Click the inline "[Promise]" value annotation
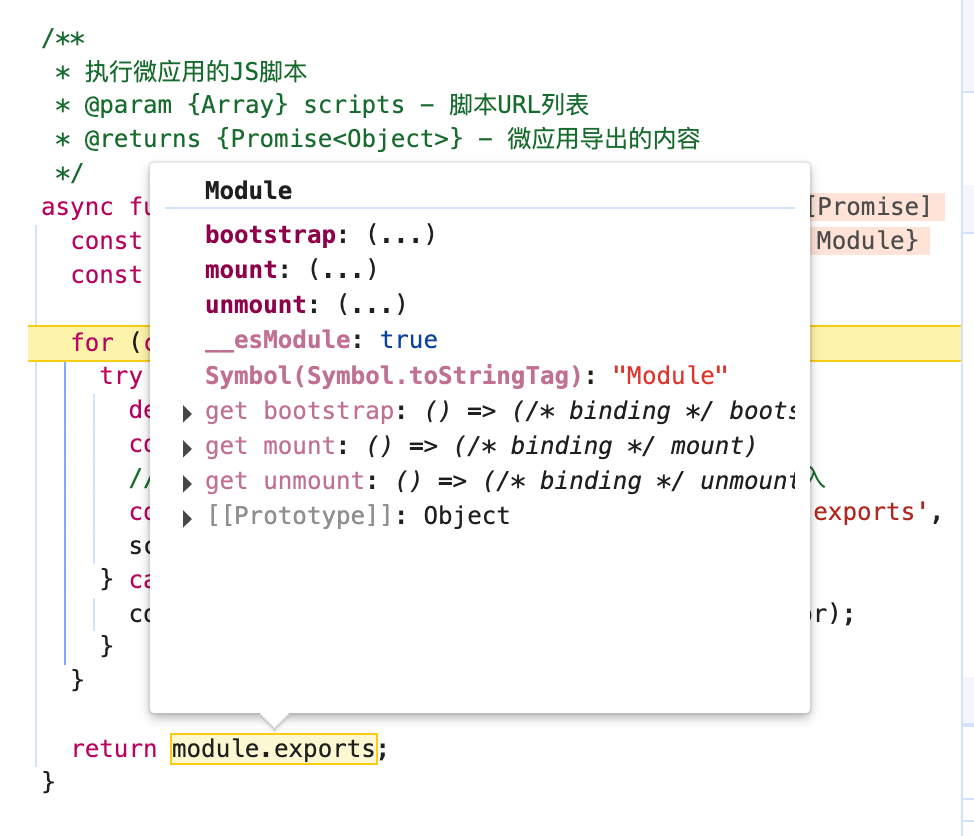Screen dimensions: 974x836 point(875,207)
